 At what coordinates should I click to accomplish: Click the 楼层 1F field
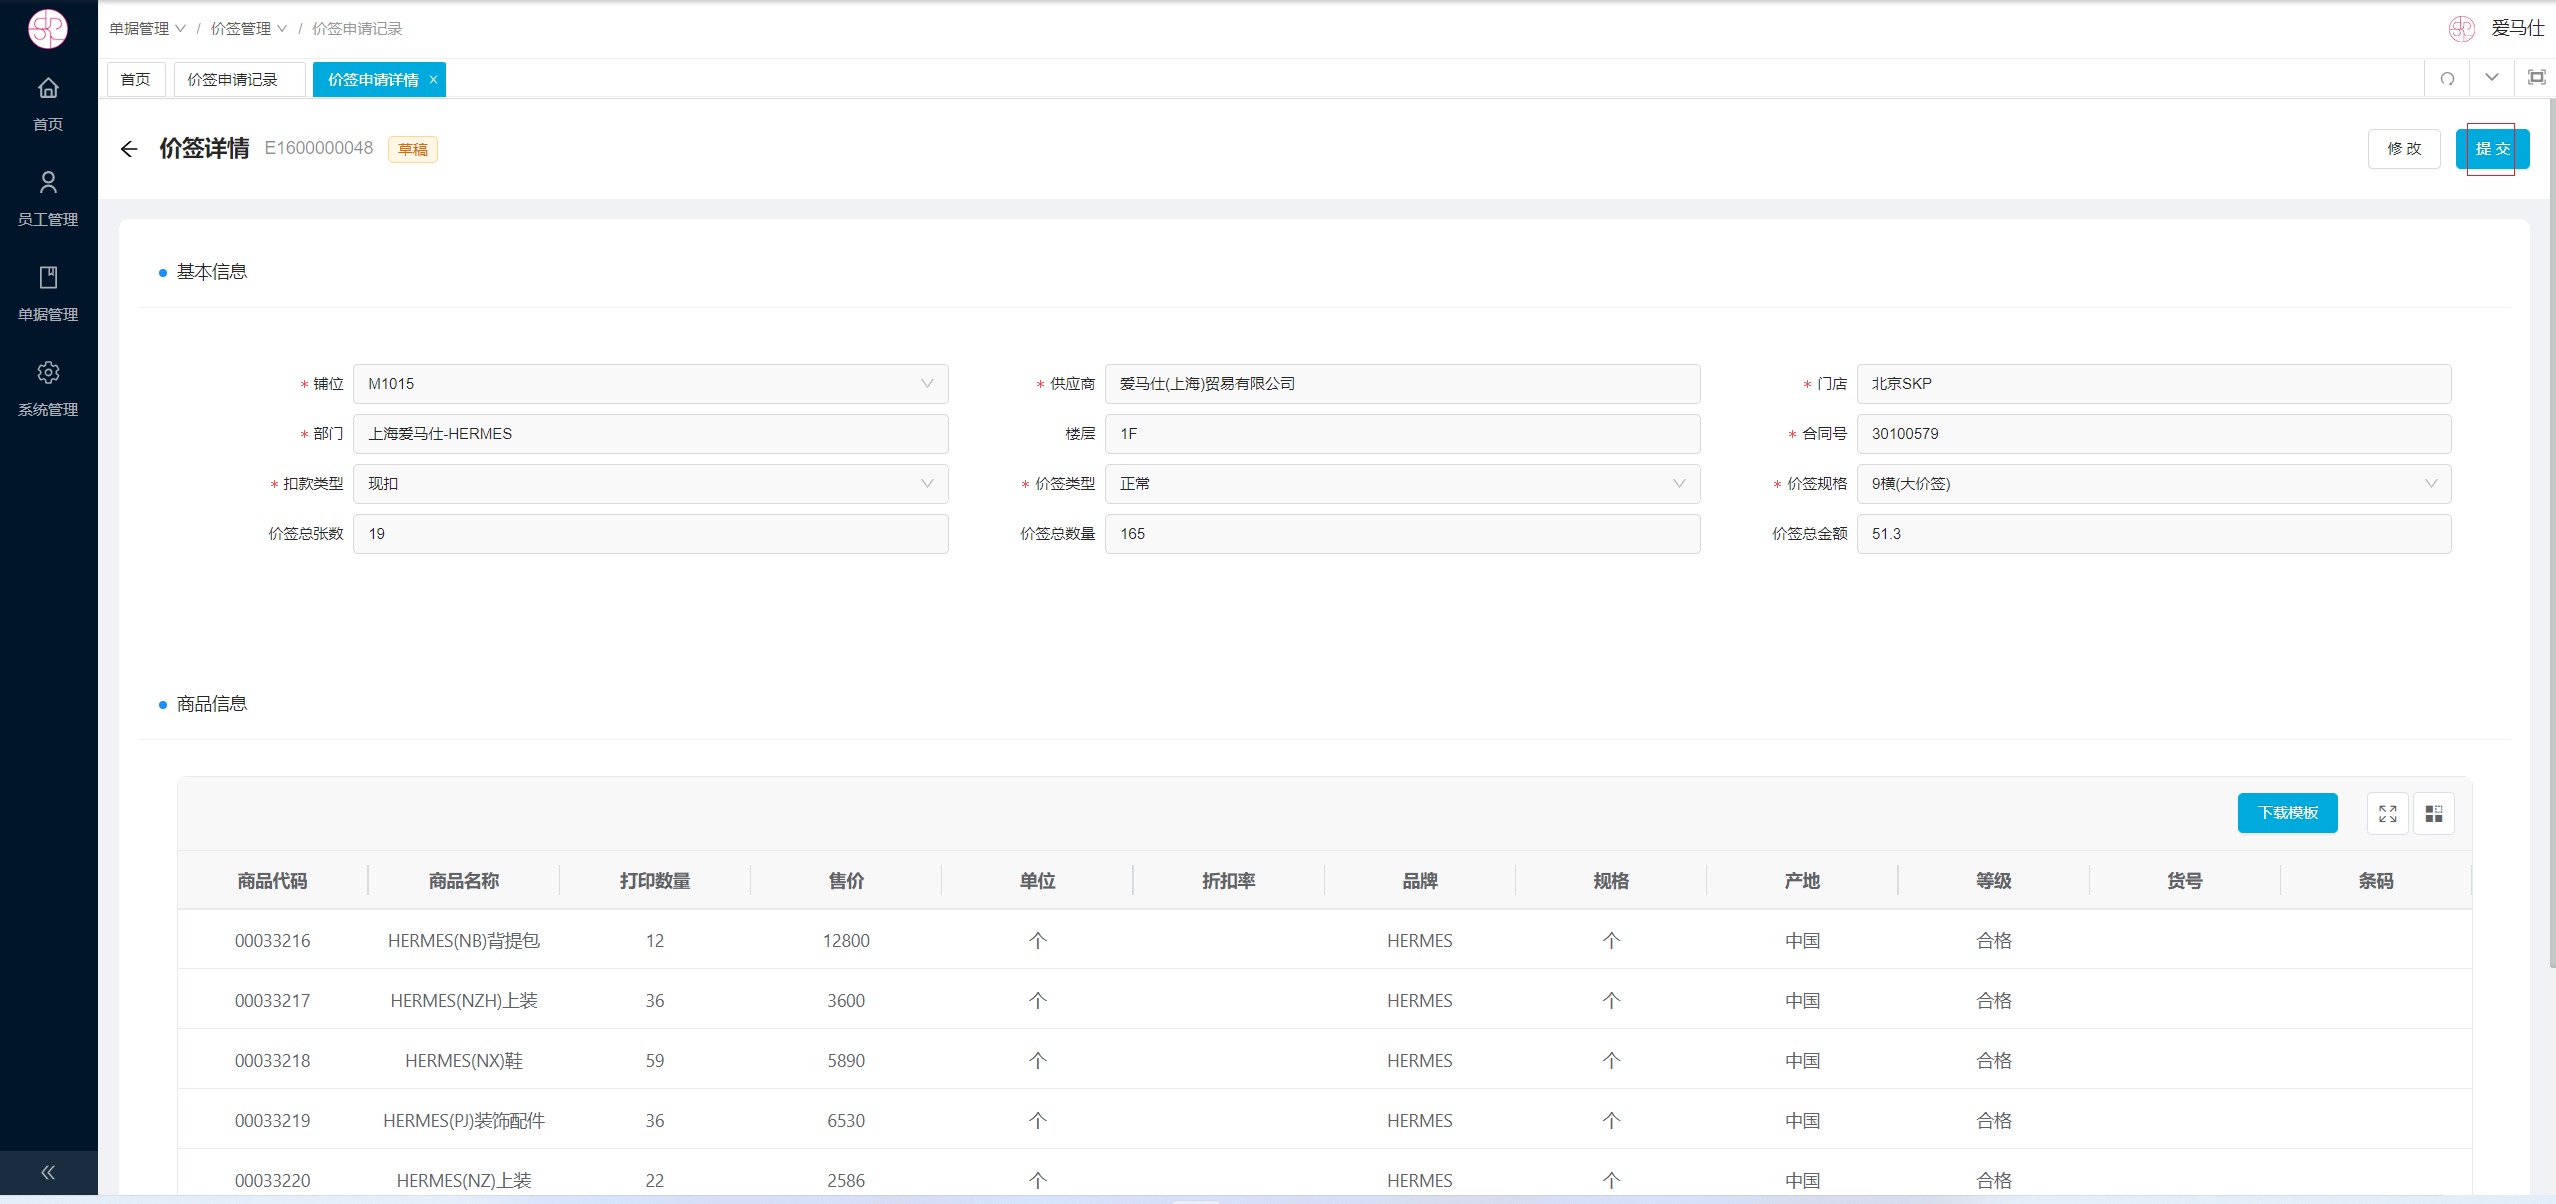[1402, 434]
